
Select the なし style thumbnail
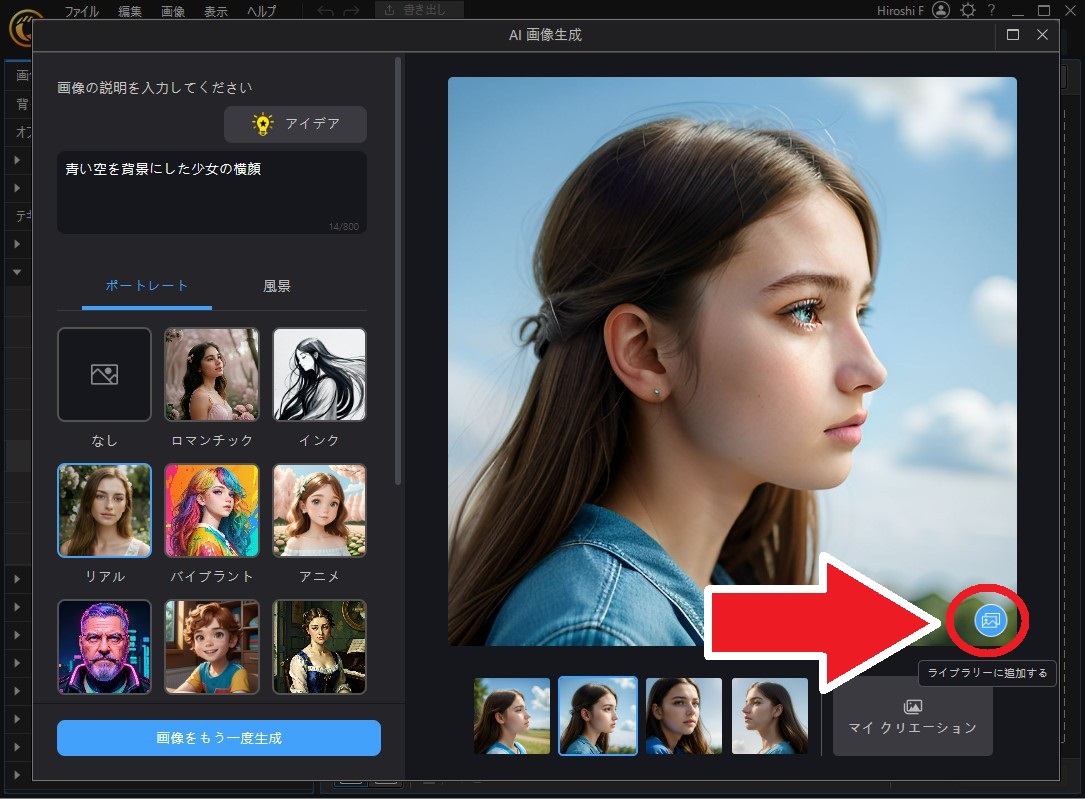point(104,374)
